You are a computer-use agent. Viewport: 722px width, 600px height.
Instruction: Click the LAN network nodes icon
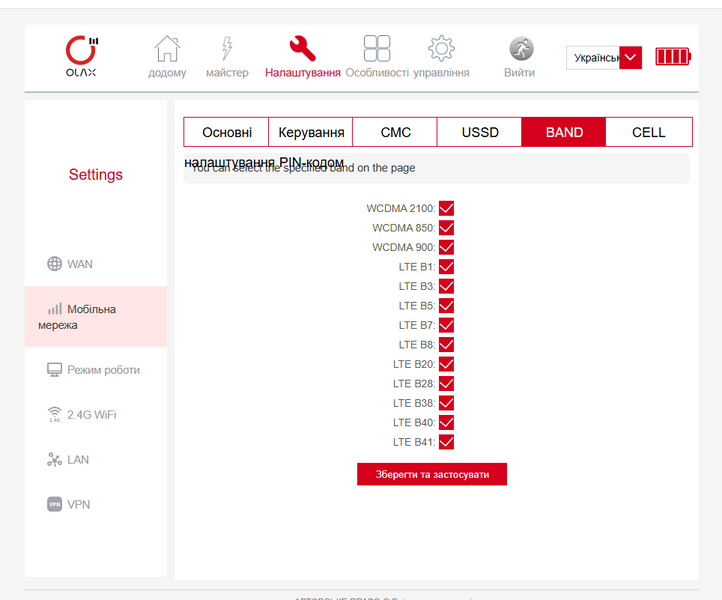point(54,460)
